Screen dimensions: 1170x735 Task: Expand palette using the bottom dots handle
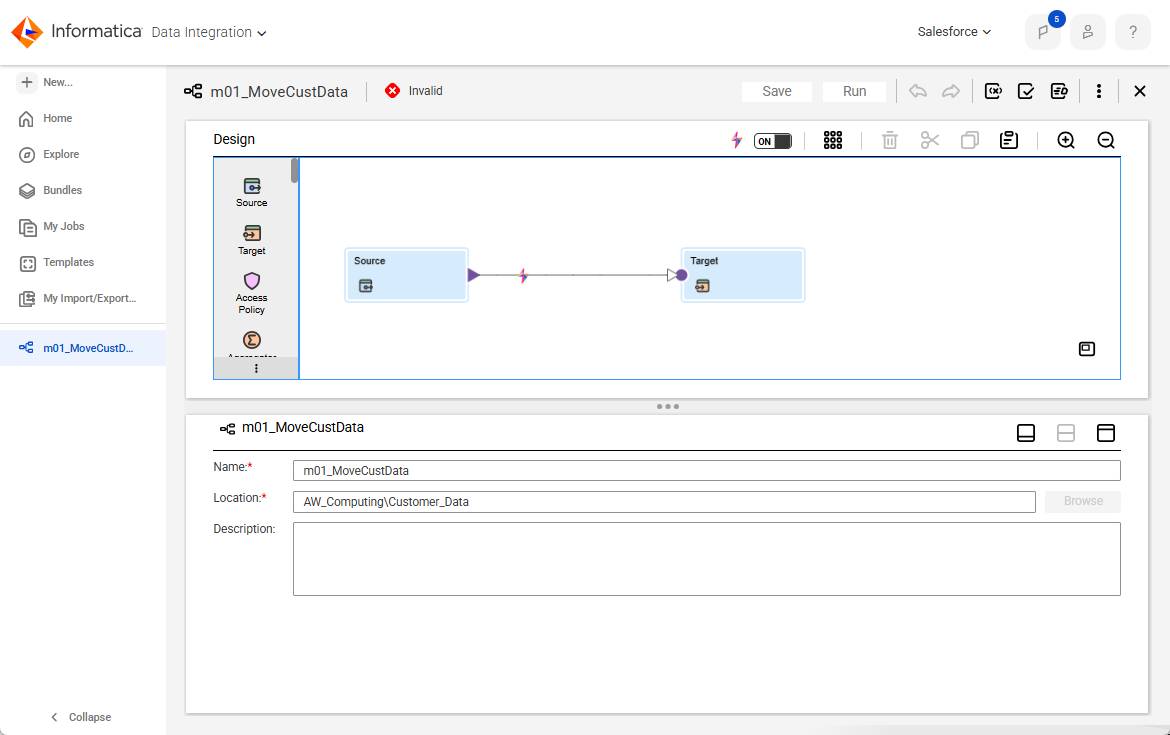click(x=256, y=369)
